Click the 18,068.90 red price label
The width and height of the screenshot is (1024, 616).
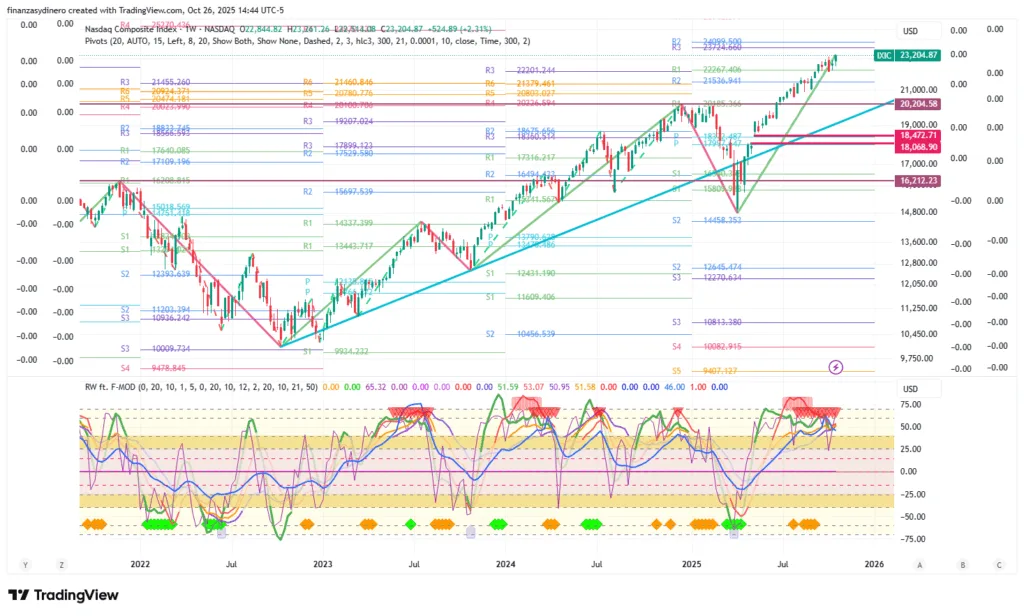pyautogui.click(x=917, y=146)
